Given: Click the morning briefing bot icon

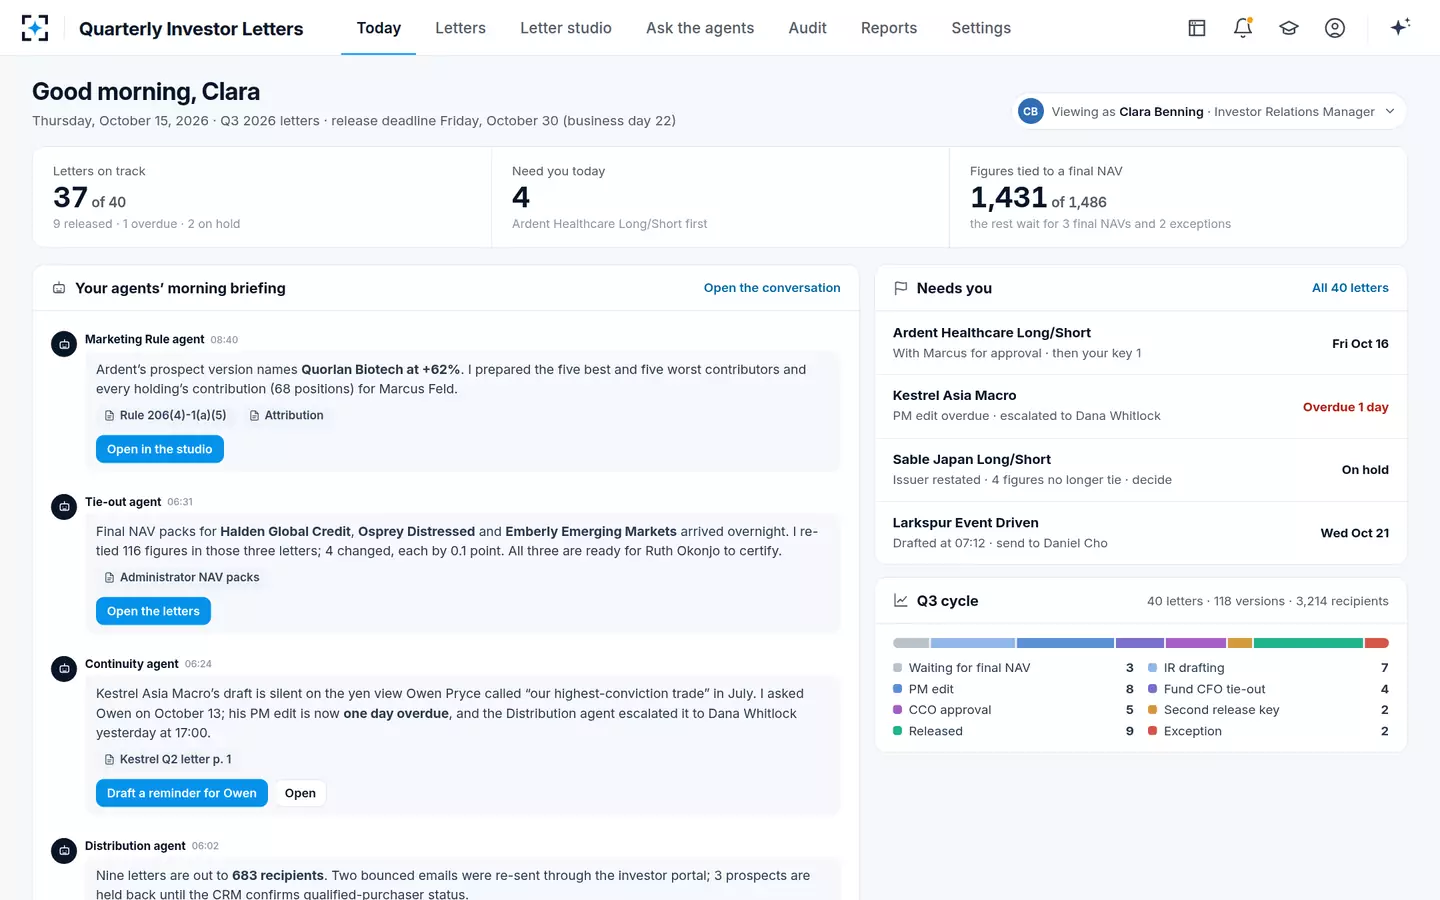Looking at the screenshot, I should click(x=59, y=288).
